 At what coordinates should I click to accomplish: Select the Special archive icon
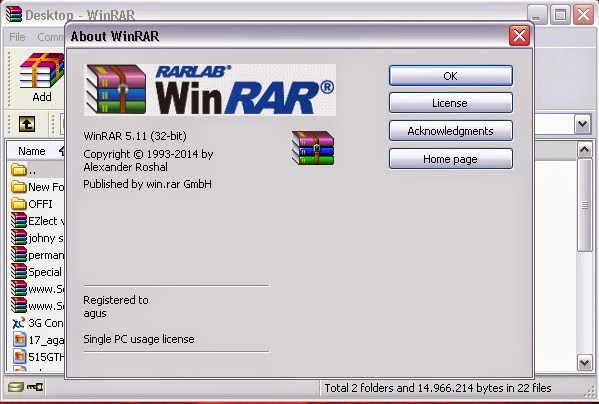pyautogui.click(x=19, y=271)
